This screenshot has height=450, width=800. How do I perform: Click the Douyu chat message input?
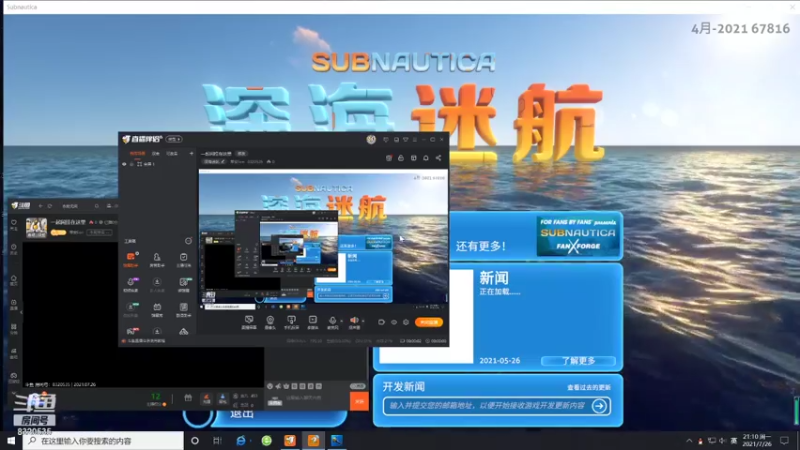(x=316, y=398)
